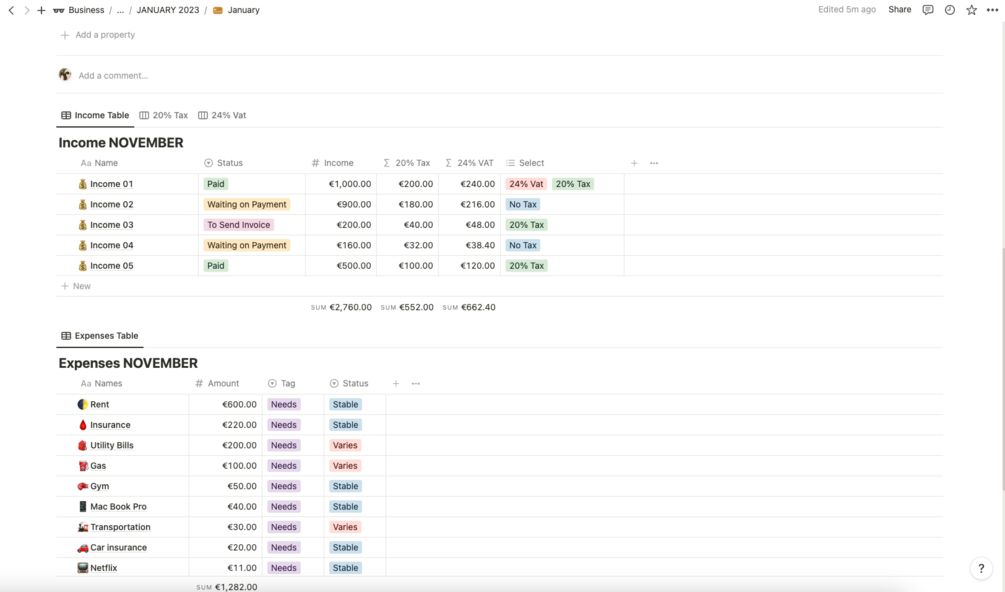Open the 24% VAT column header menu

(469, 163)
